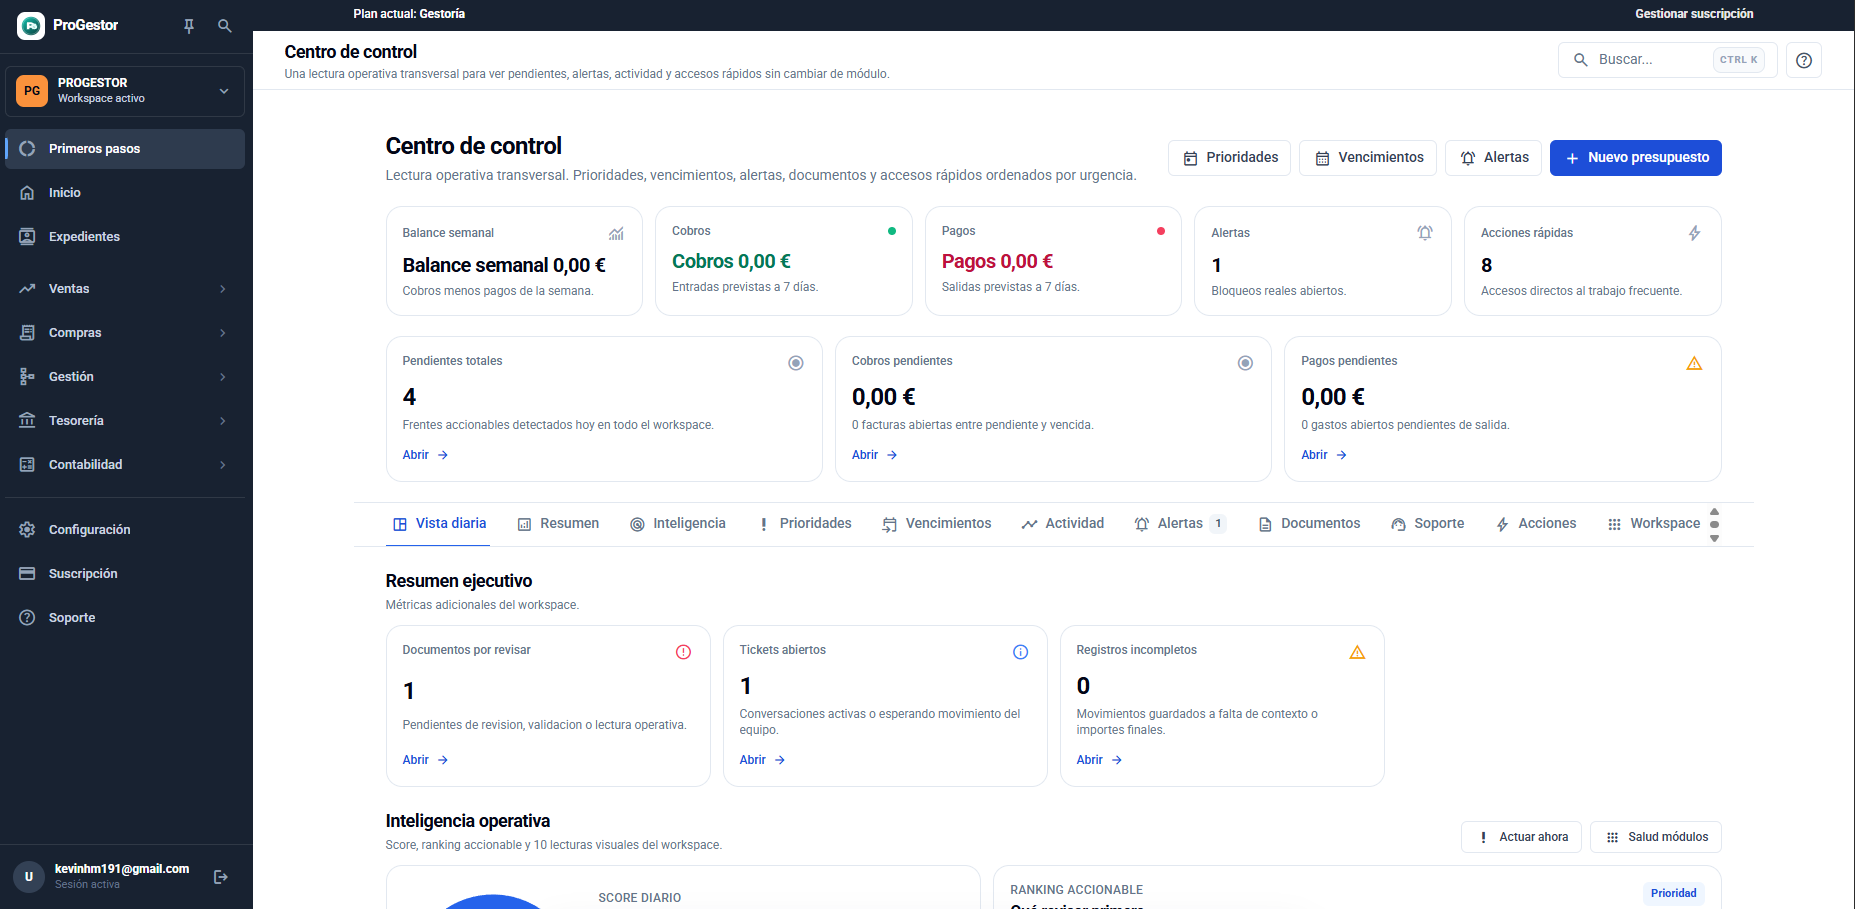Click Abrir in Pendientes totales card
Image resolution: width=1855 pixels, height=909 pixels.
[425, 455]
